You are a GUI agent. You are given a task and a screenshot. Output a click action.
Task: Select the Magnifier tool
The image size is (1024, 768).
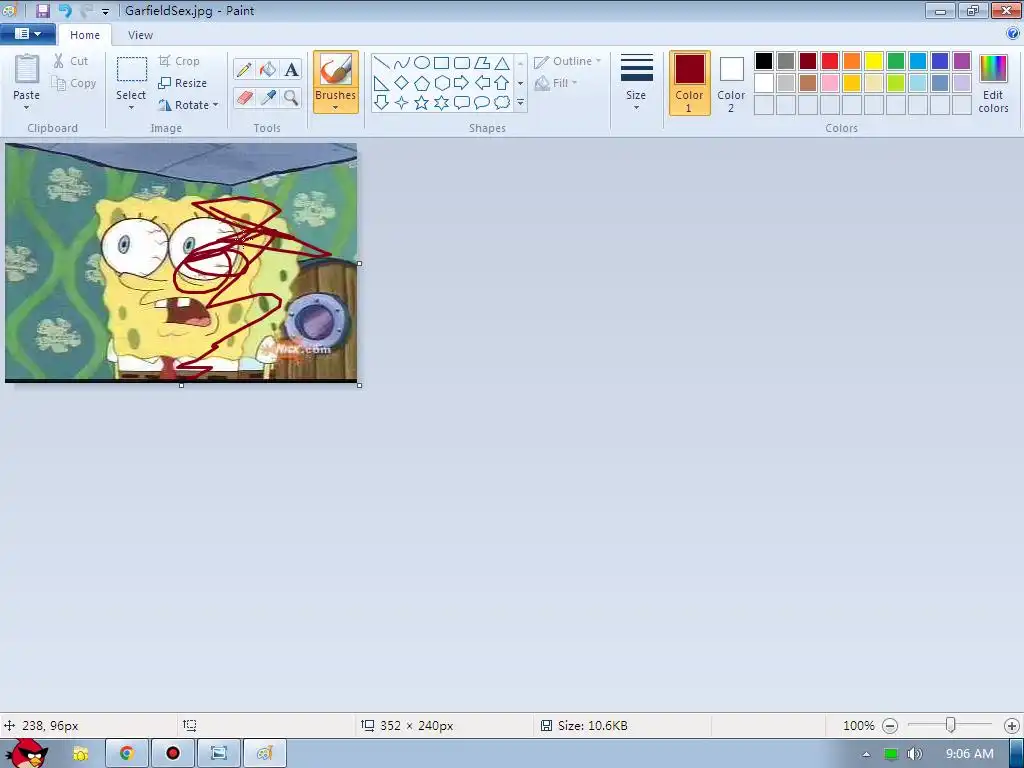click(x=291, y=98)
